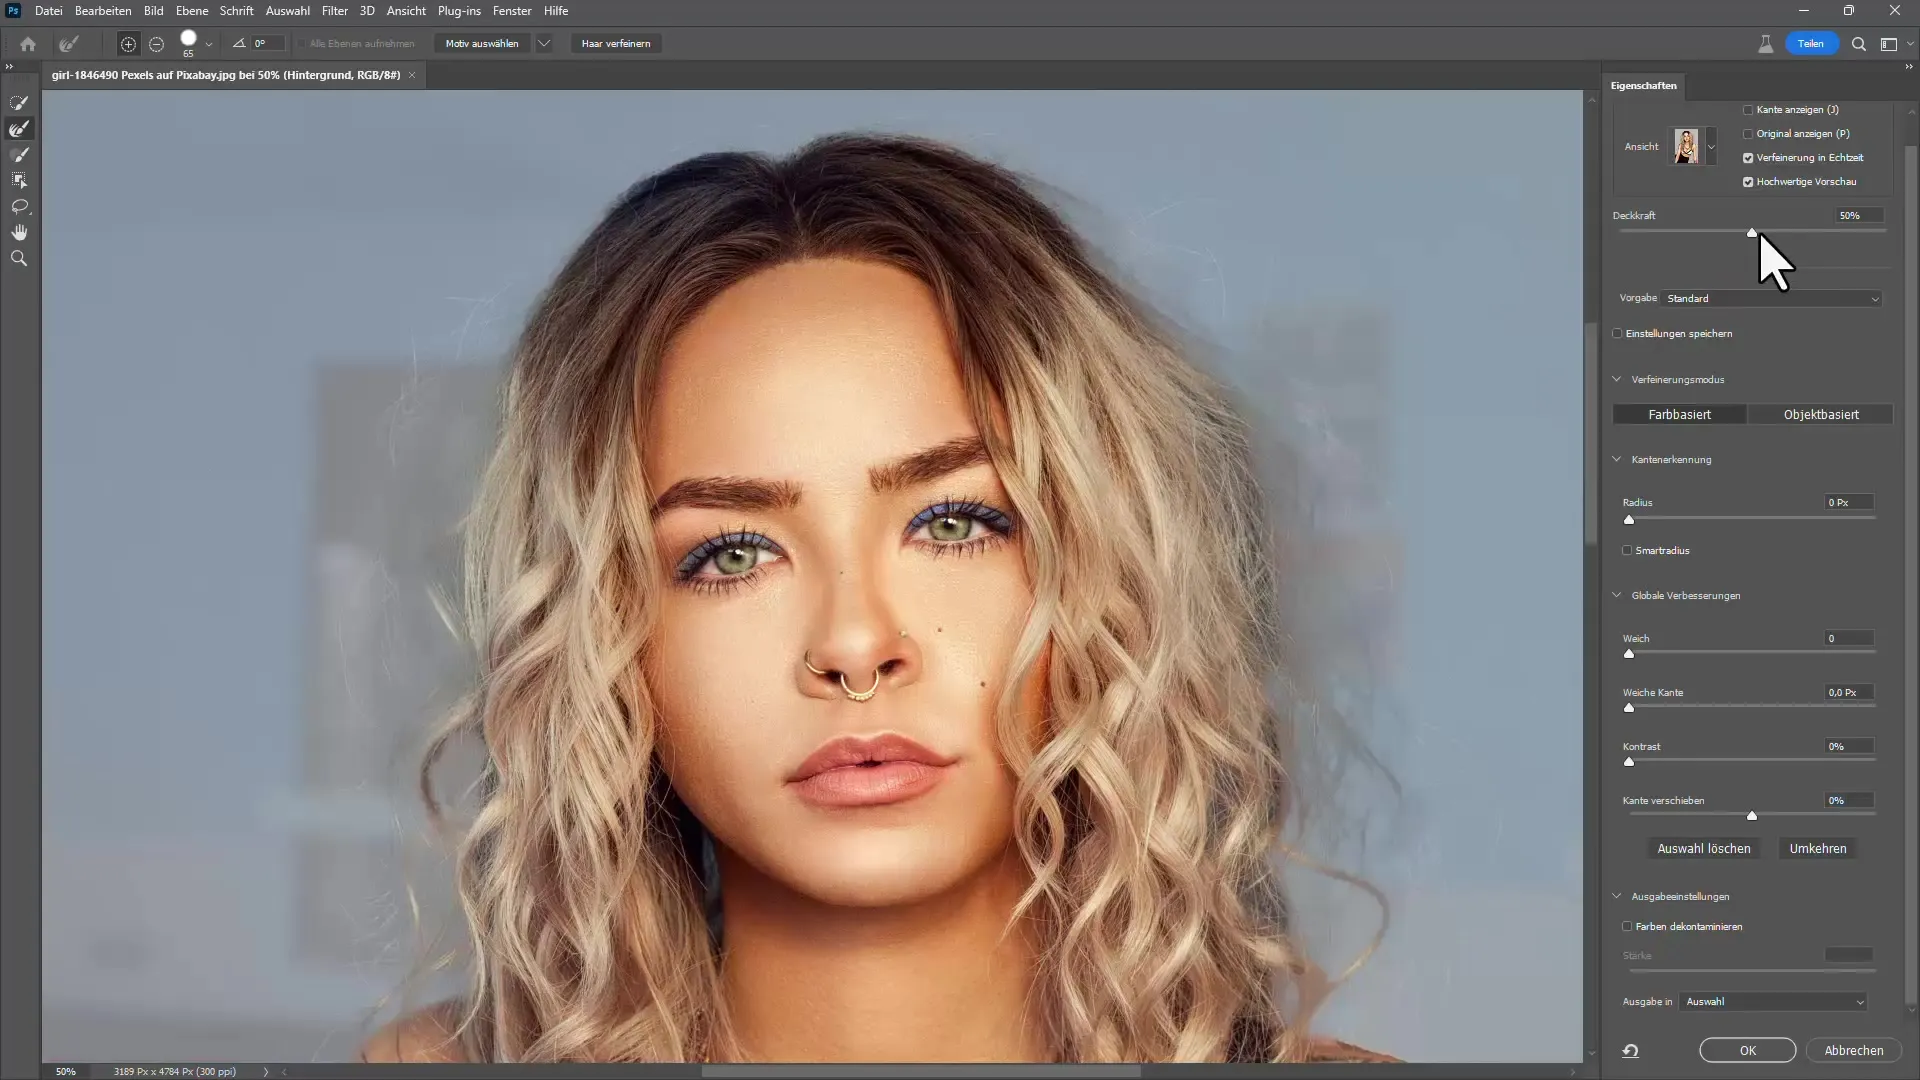The width and height of the screenshot is (1920, 1080).
Task: Collapse the Kantenerkennung section
Action: (1617, 460)
